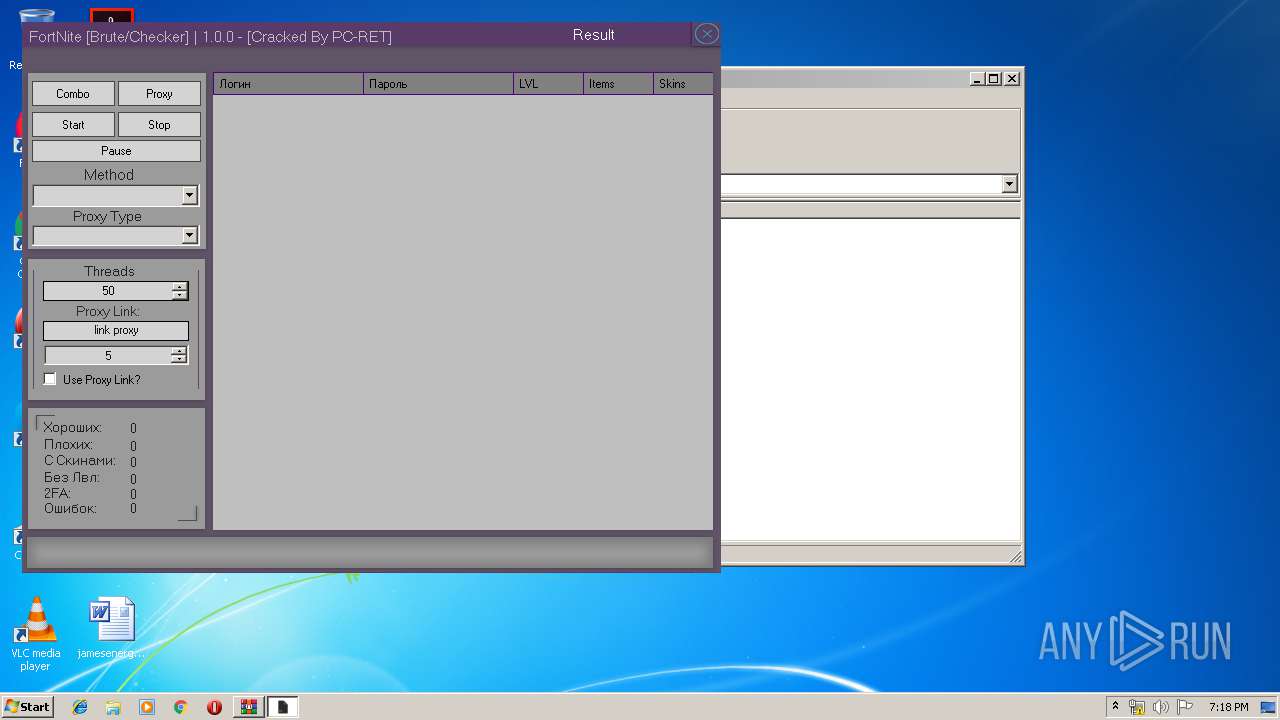Click the Combo button
Image resolution: width=1280 pixels, height=720 pixels.
tap(73, 94)
